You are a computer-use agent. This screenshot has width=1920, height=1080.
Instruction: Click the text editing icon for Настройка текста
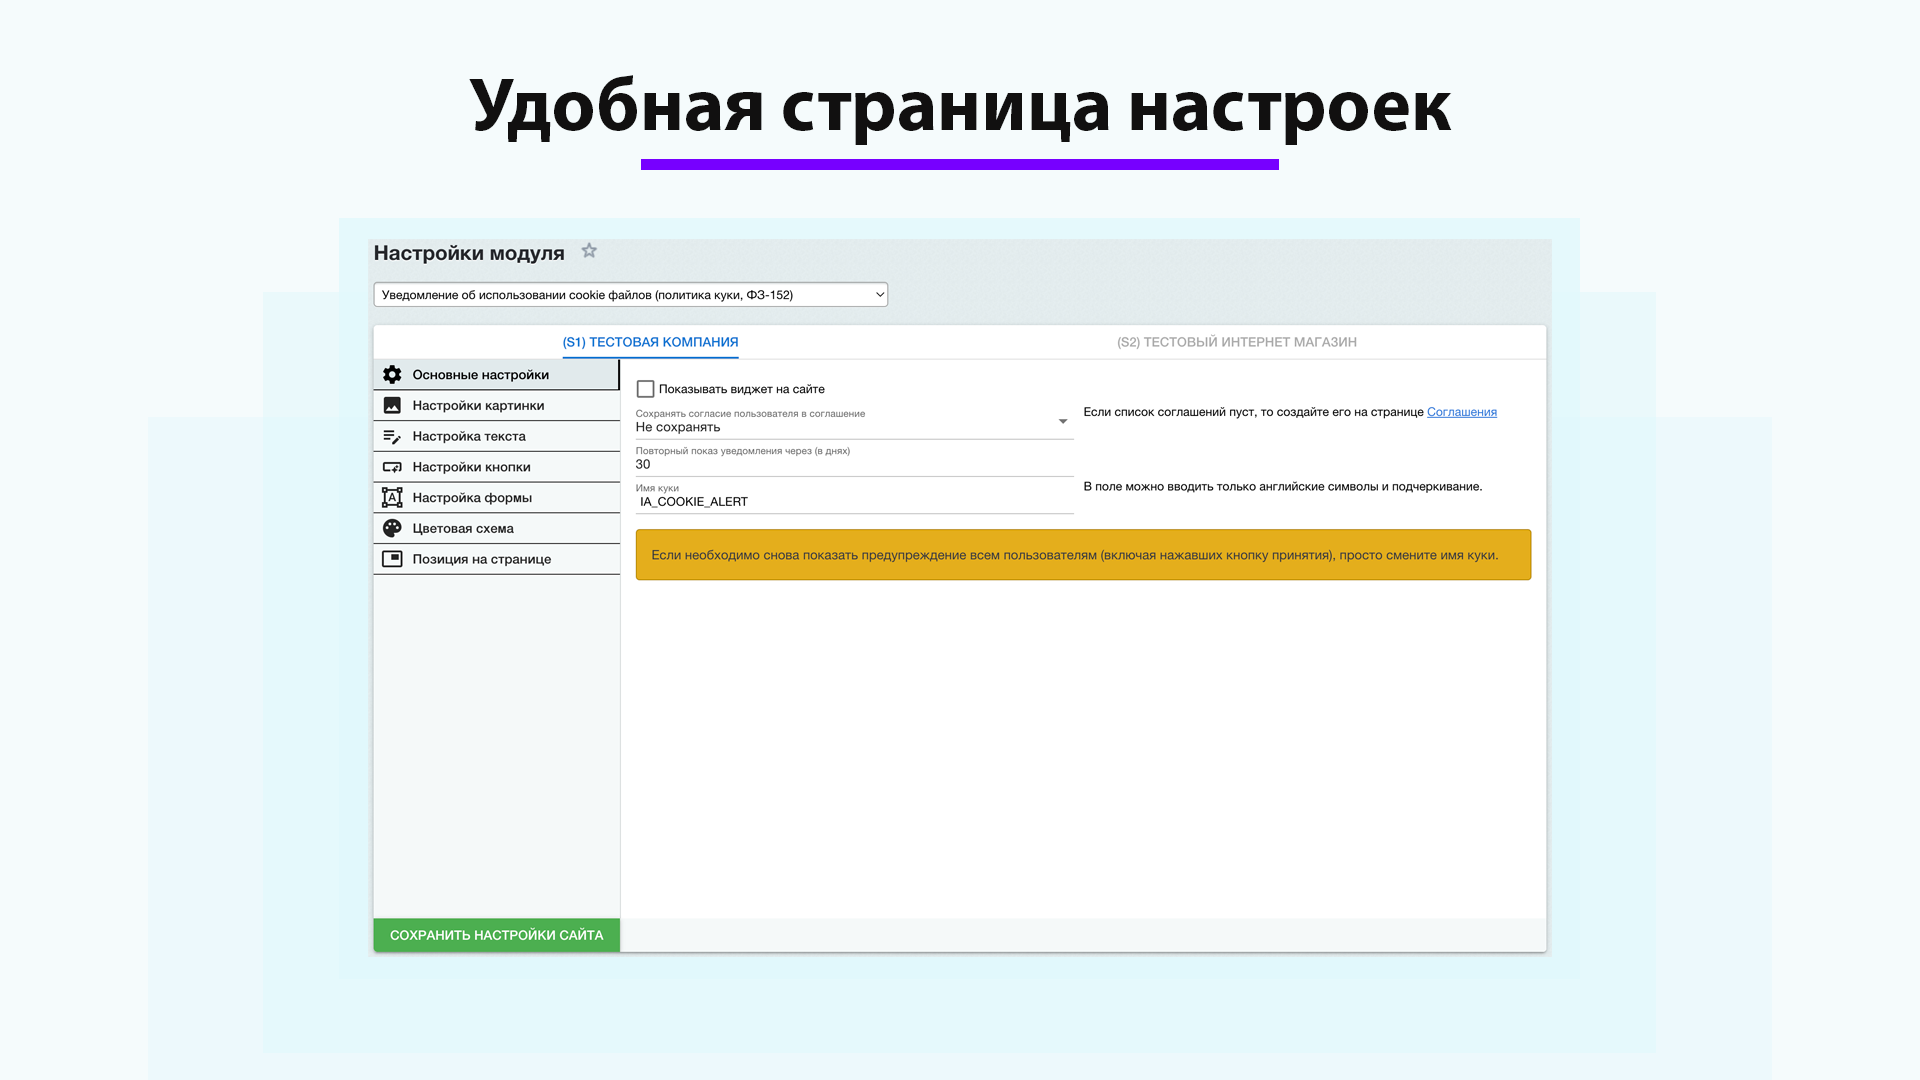pos(392,436)
